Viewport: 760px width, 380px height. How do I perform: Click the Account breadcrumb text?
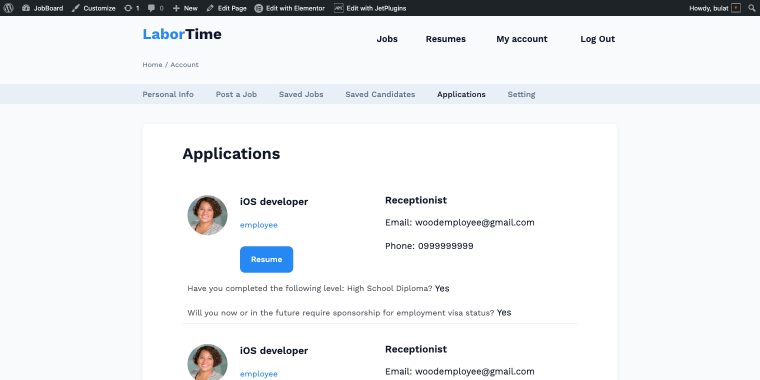[184, 64]
